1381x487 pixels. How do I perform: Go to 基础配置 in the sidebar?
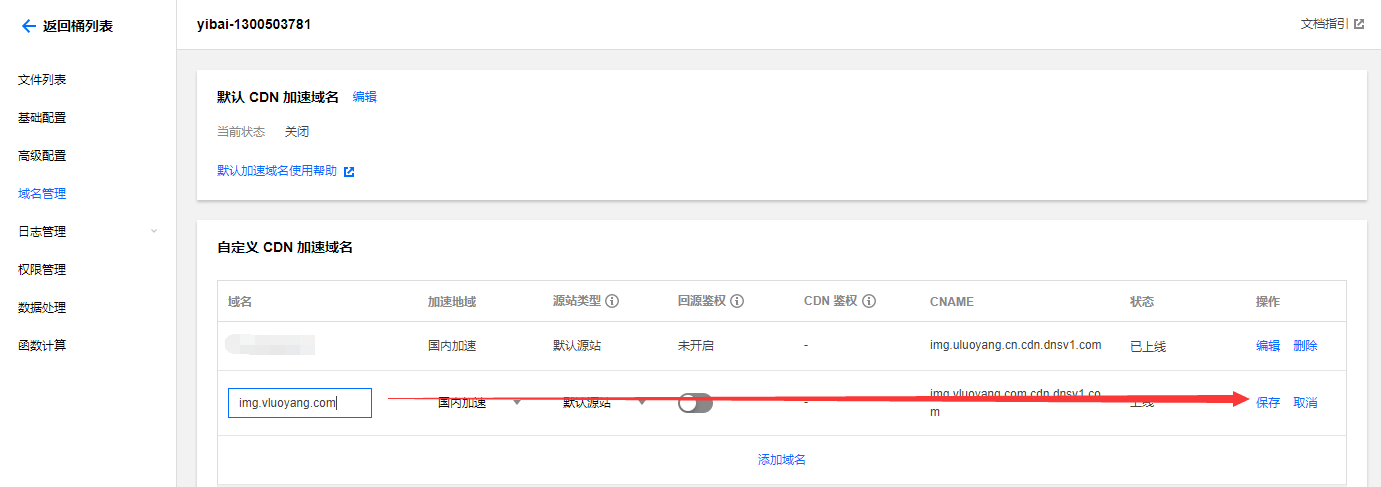[x=42, y=118]
